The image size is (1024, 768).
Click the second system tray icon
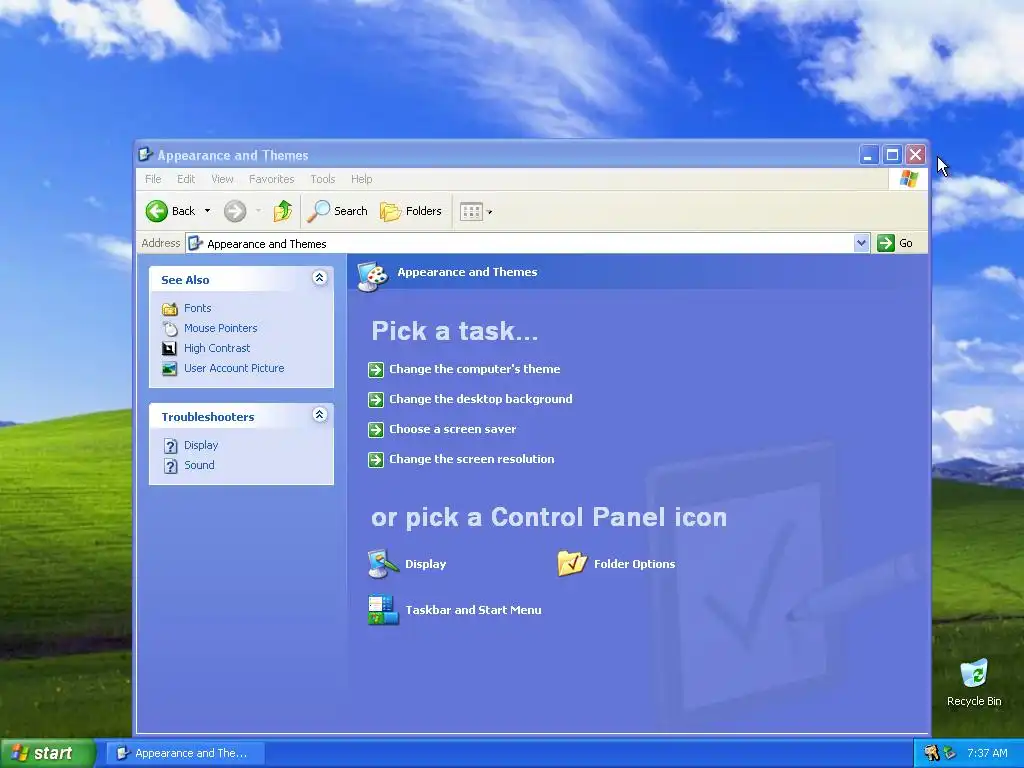click(x=950, y=753)
